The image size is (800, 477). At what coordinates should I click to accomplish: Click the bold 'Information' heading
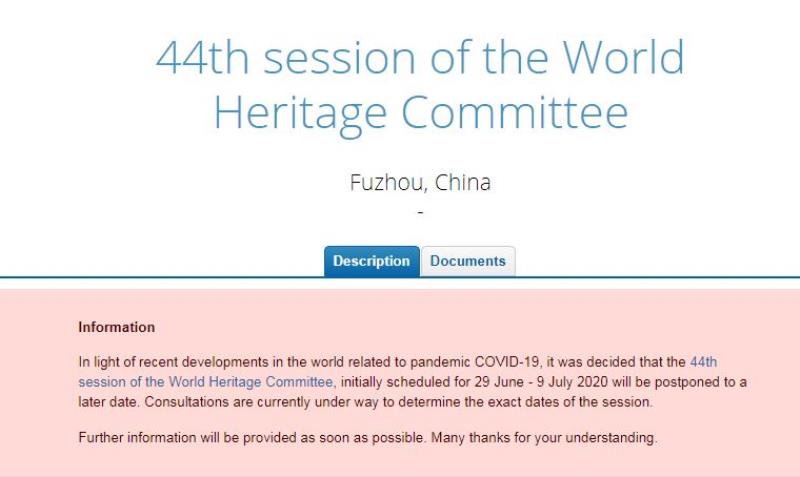(117, 328)
